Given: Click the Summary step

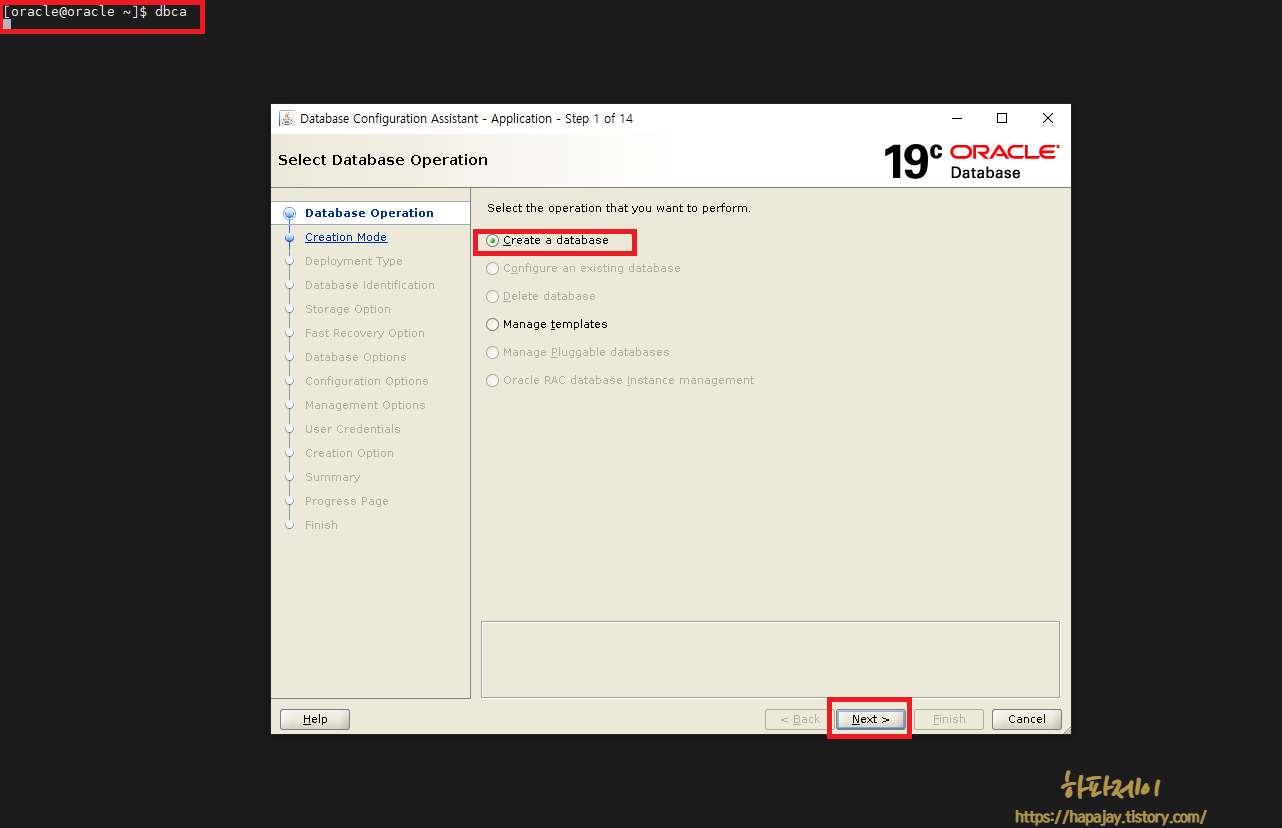Looking at the screenshot, I should [332, 477].
